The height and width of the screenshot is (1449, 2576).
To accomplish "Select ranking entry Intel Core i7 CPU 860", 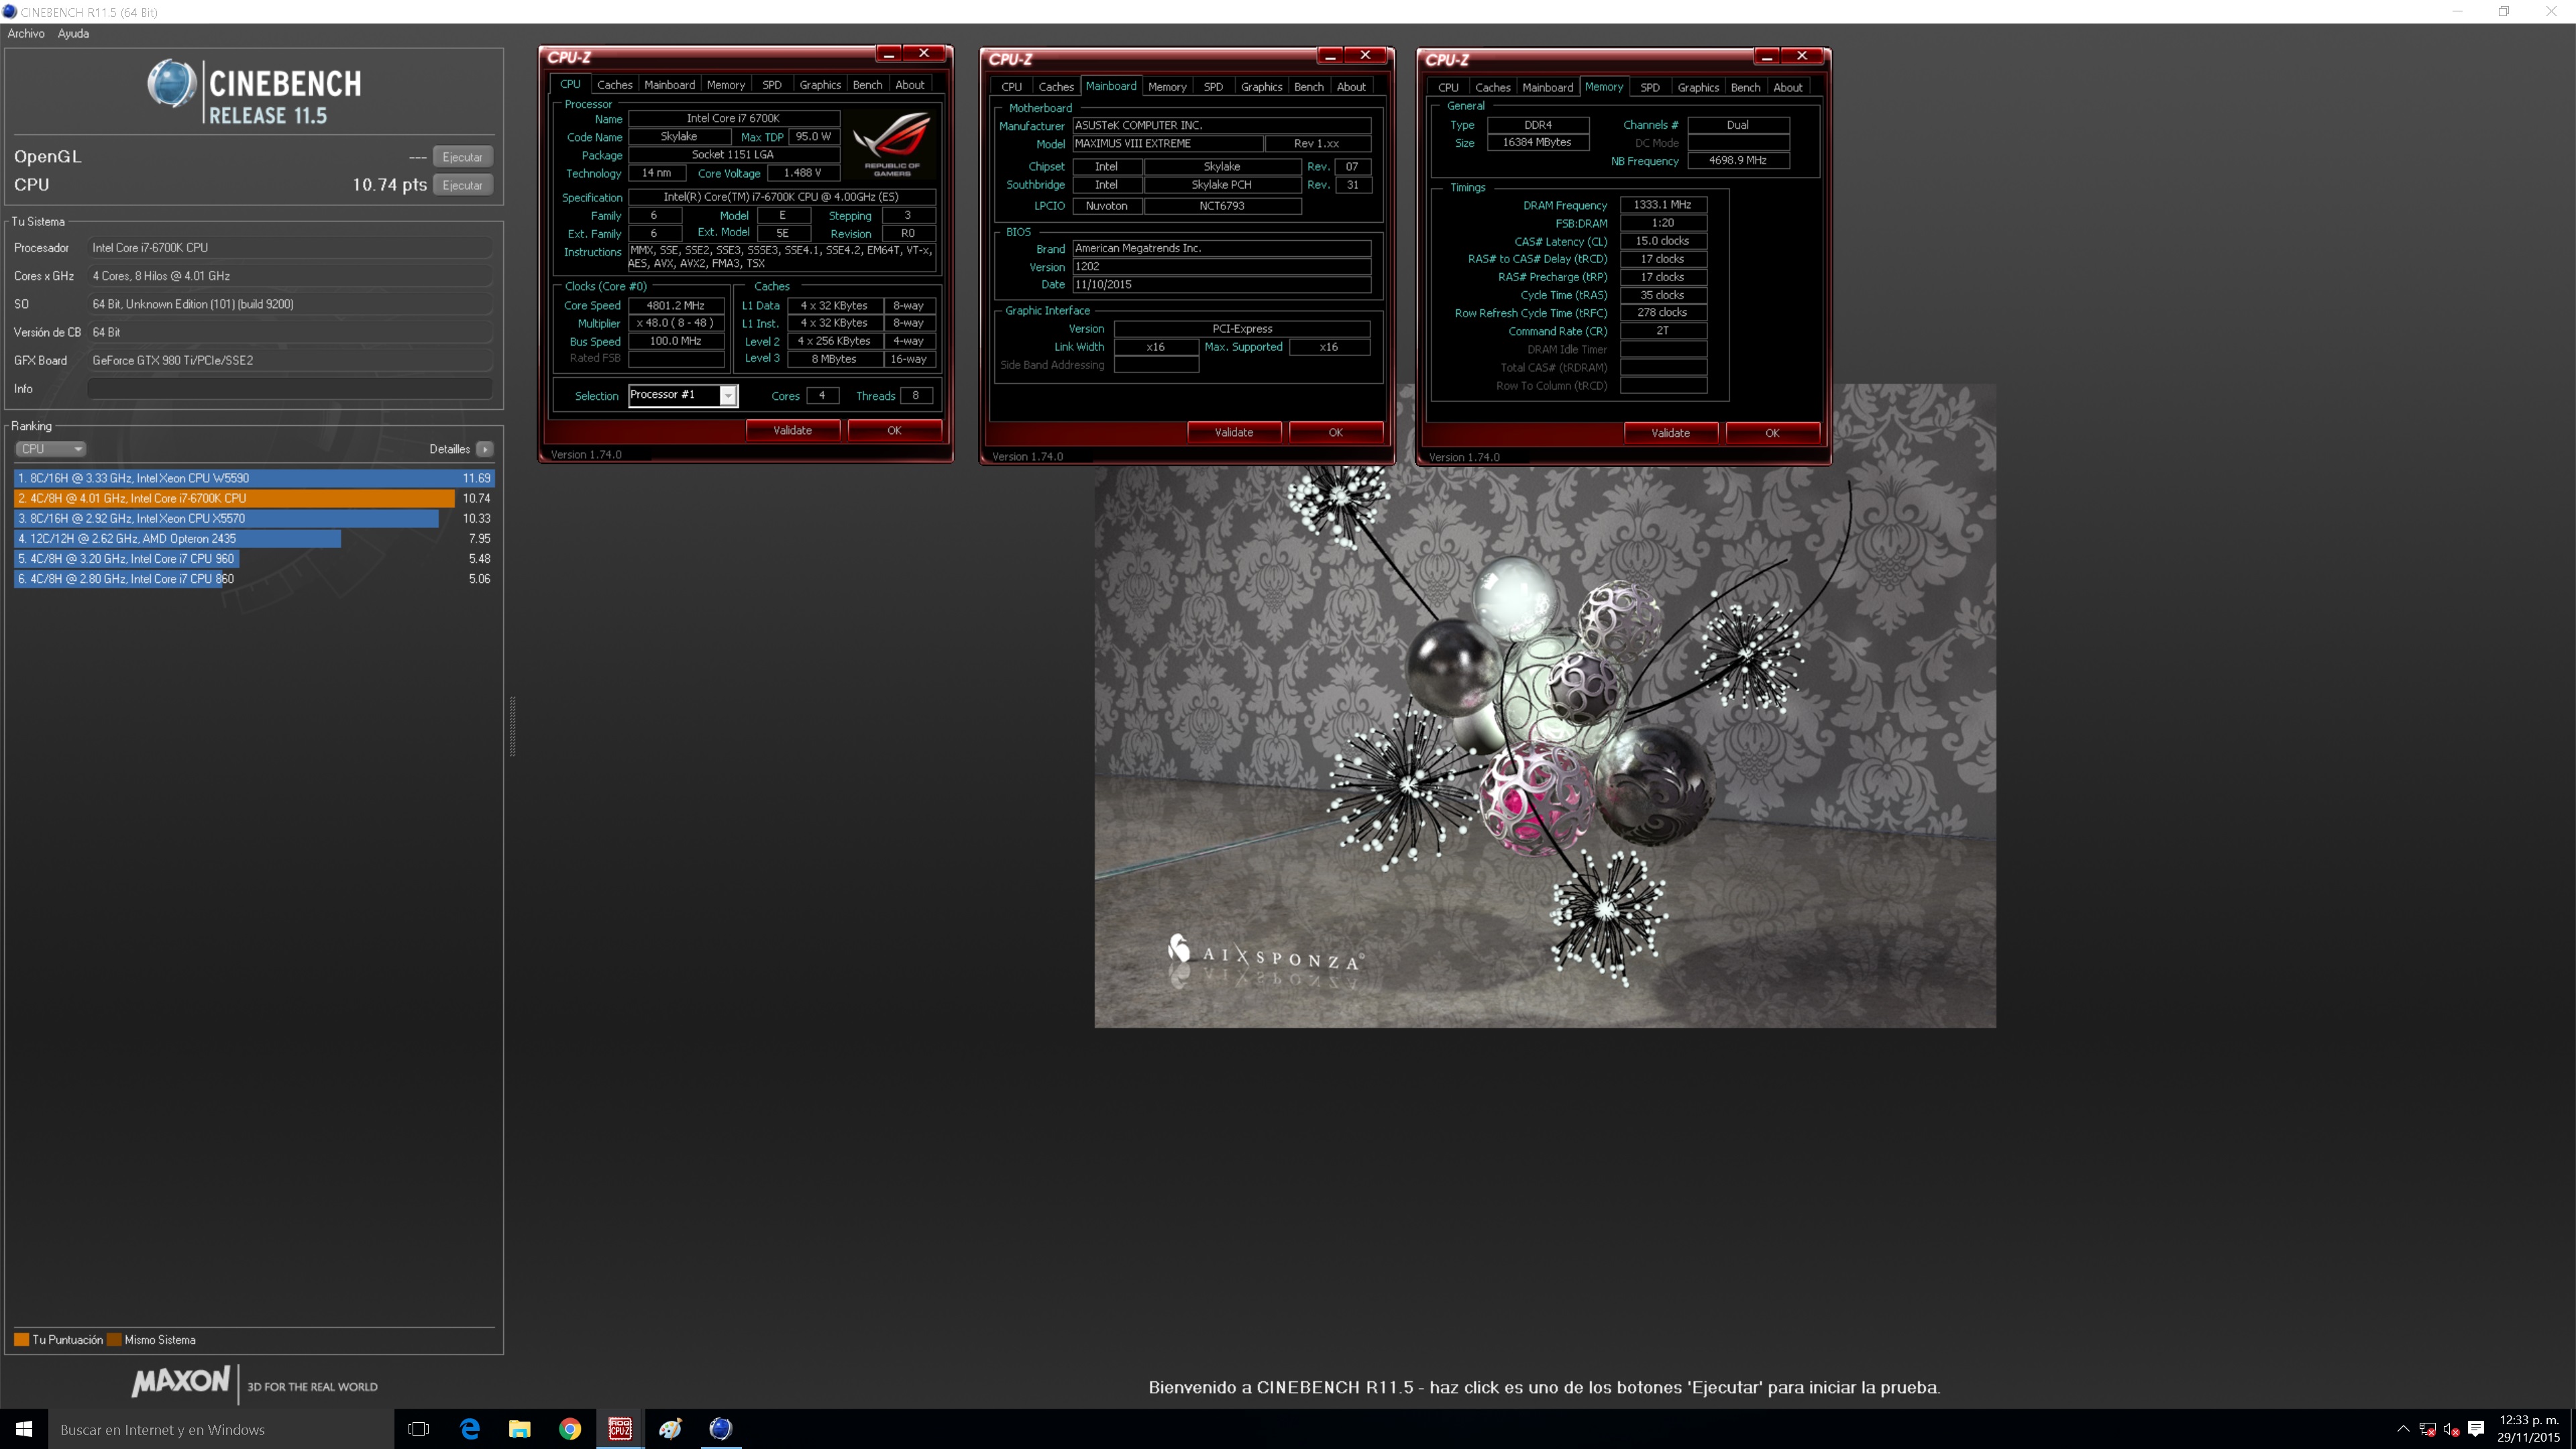I will click(x=254, y=579).
